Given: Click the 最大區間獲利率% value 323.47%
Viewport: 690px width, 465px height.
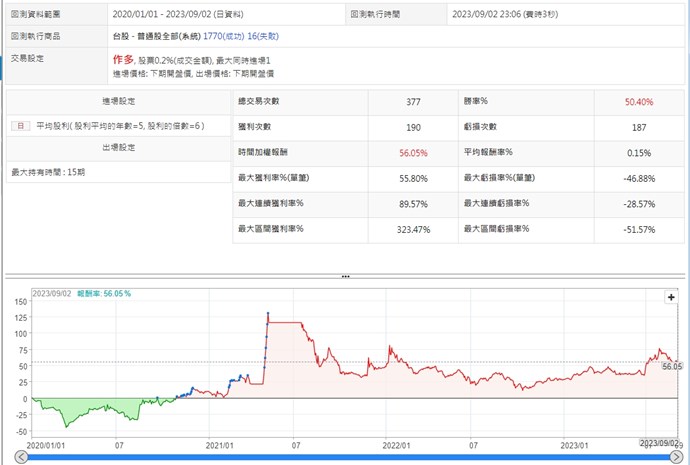Looking at the screenshot, I should click(412, 231).
